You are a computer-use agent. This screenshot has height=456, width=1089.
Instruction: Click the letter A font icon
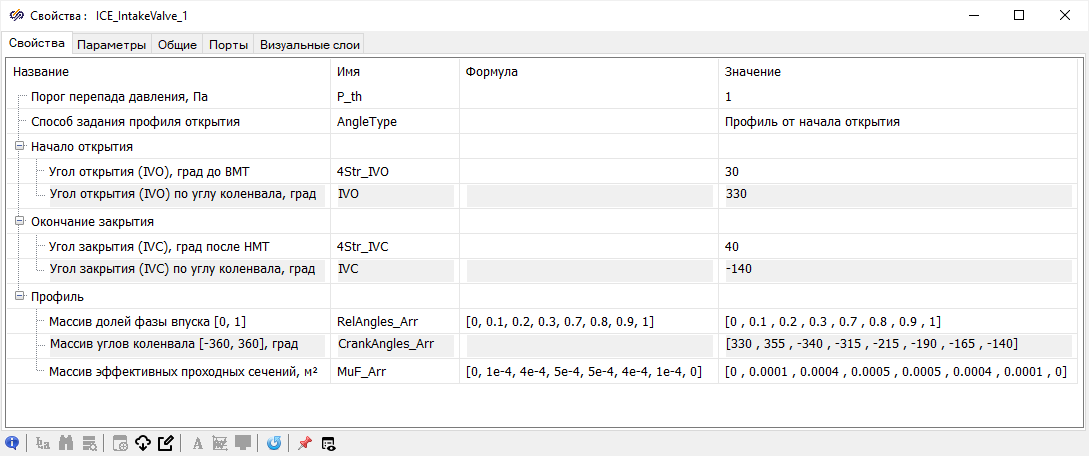[x=197, y=442]
